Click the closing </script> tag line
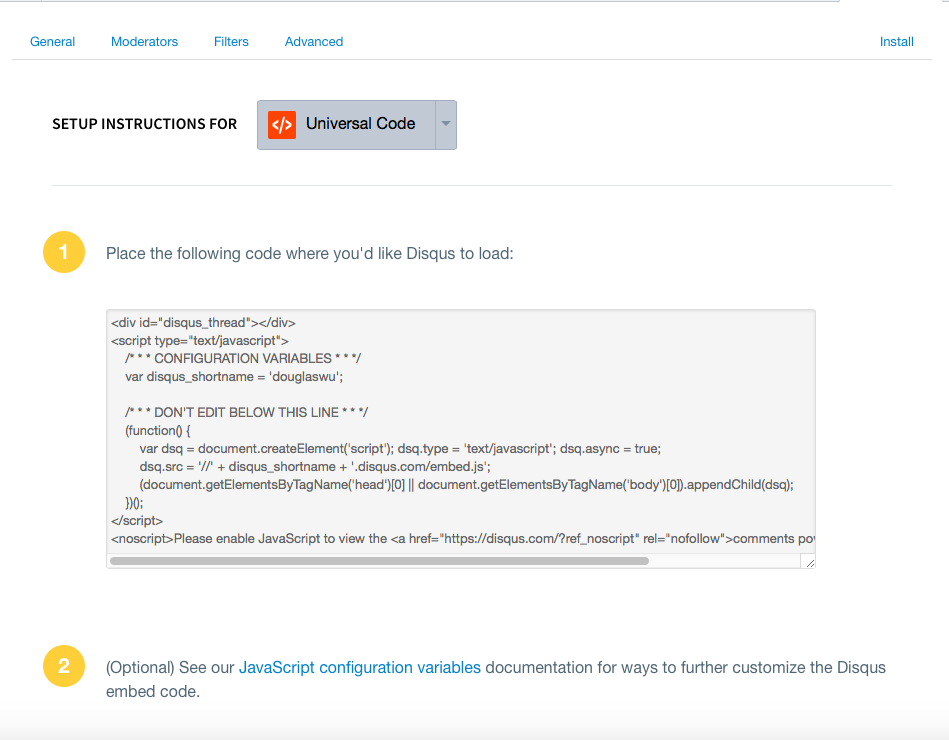 pyautogui.click(x=137, y=520)
